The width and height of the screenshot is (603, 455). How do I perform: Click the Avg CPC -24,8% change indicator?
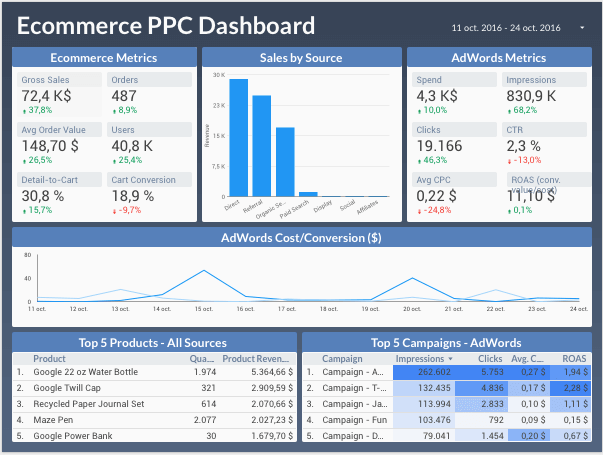click(x=434, y=210)
